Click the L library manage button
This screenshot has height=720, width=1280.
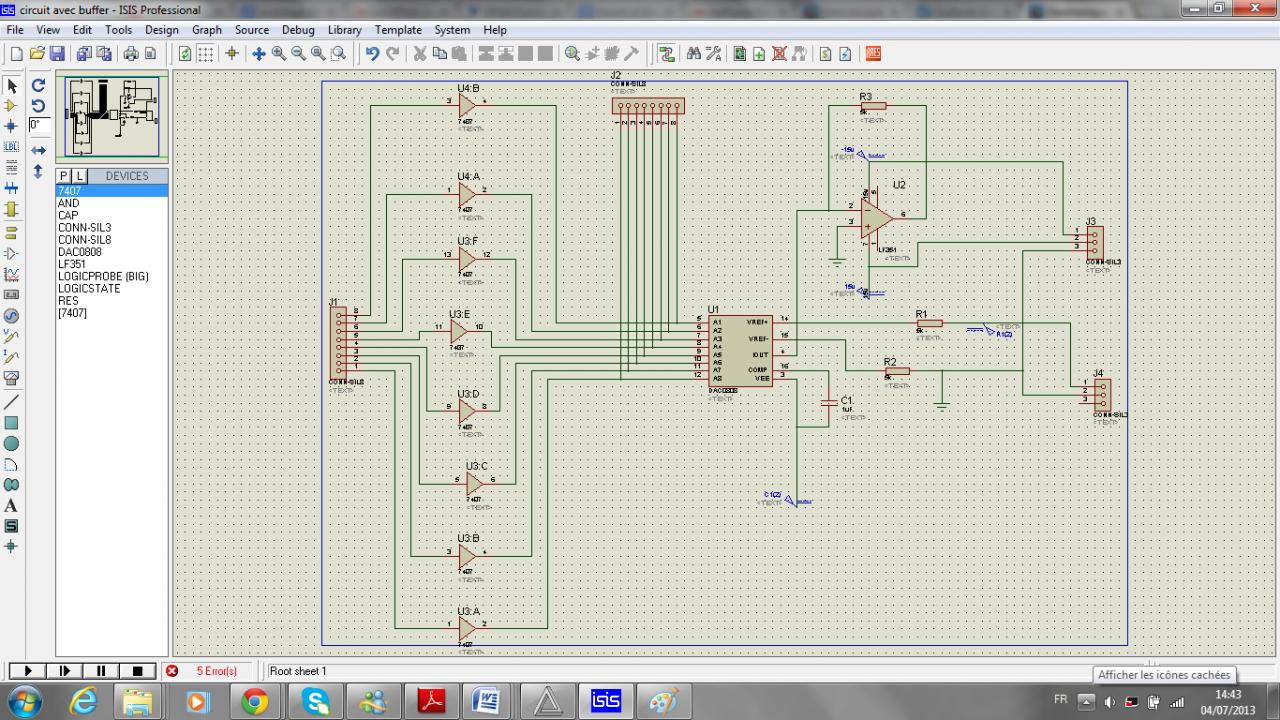80,176
